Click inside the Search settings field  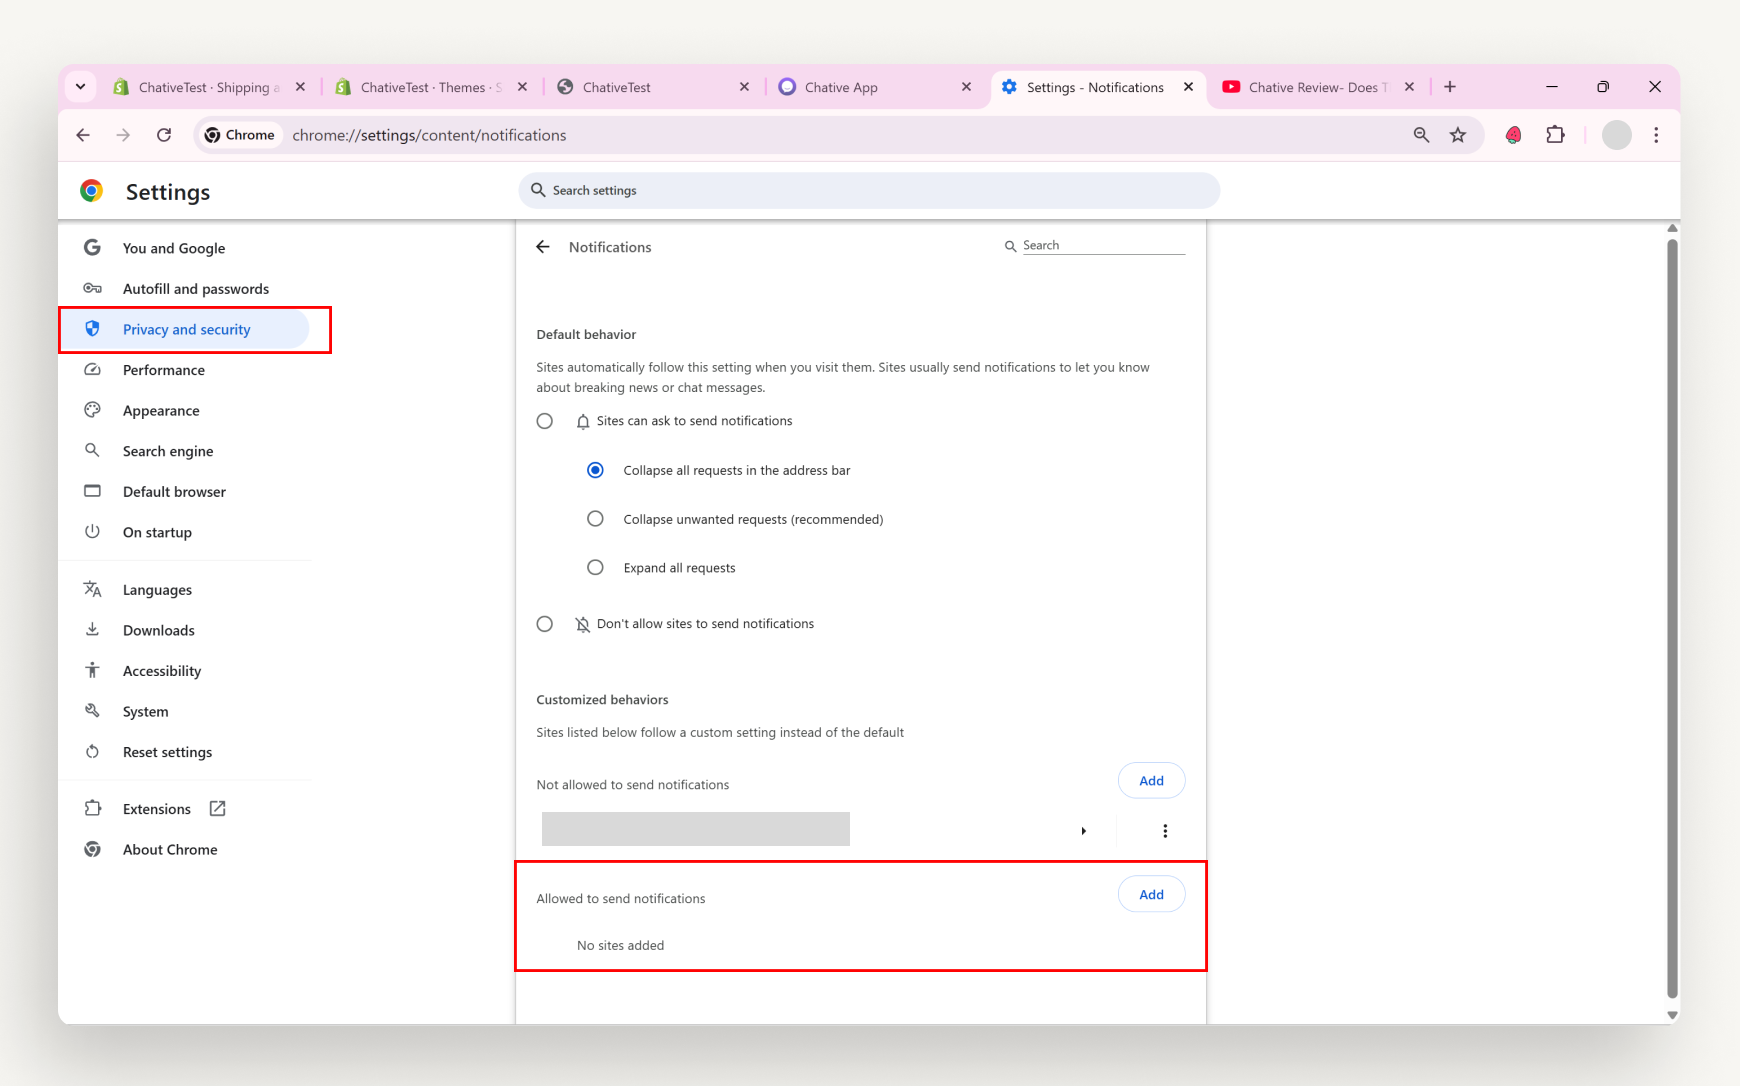point(868,190)
